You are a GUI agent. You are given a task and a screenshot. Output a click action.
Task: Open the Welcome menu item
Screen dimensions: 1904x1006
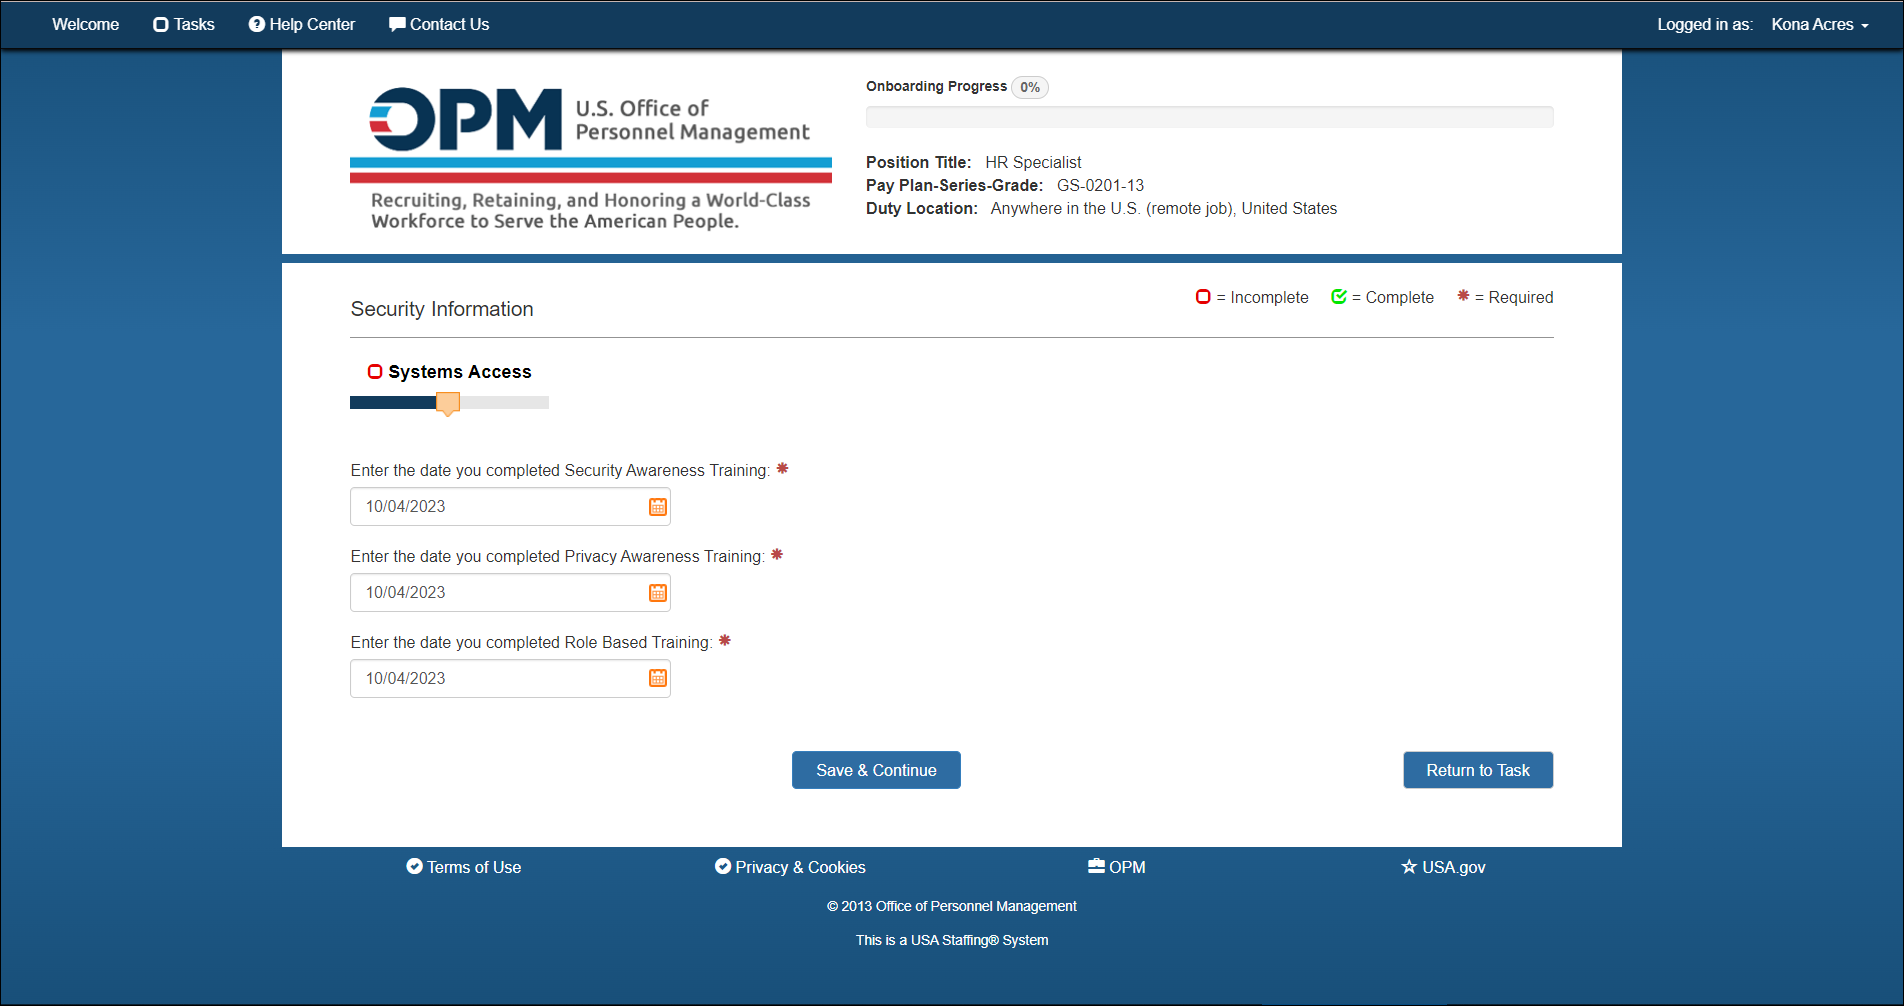(x=86, y=25)
